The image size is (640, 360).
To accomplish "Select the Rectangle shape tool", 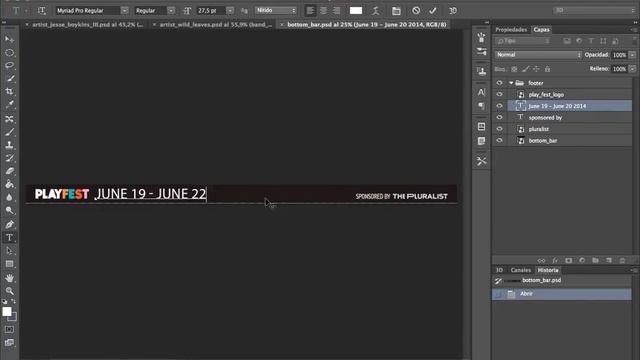I will click(9, 264).
